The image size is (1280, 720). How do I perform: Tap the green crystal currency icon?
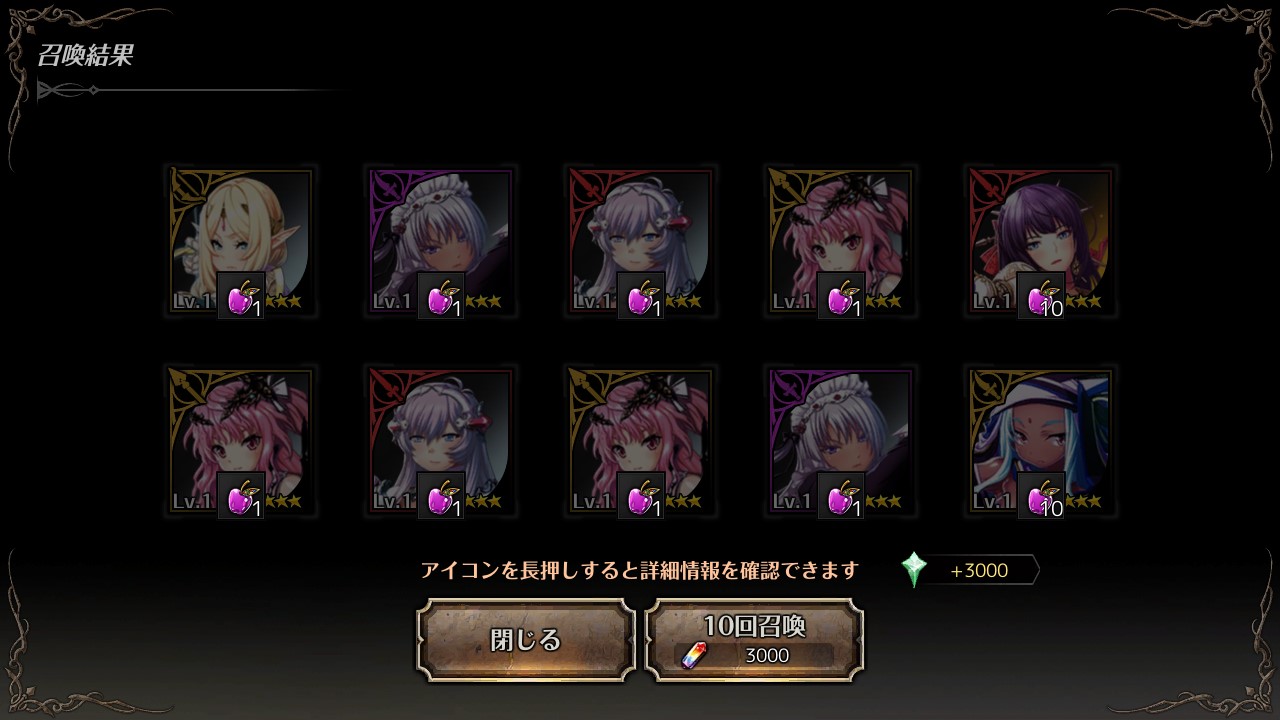click(914, 570)
